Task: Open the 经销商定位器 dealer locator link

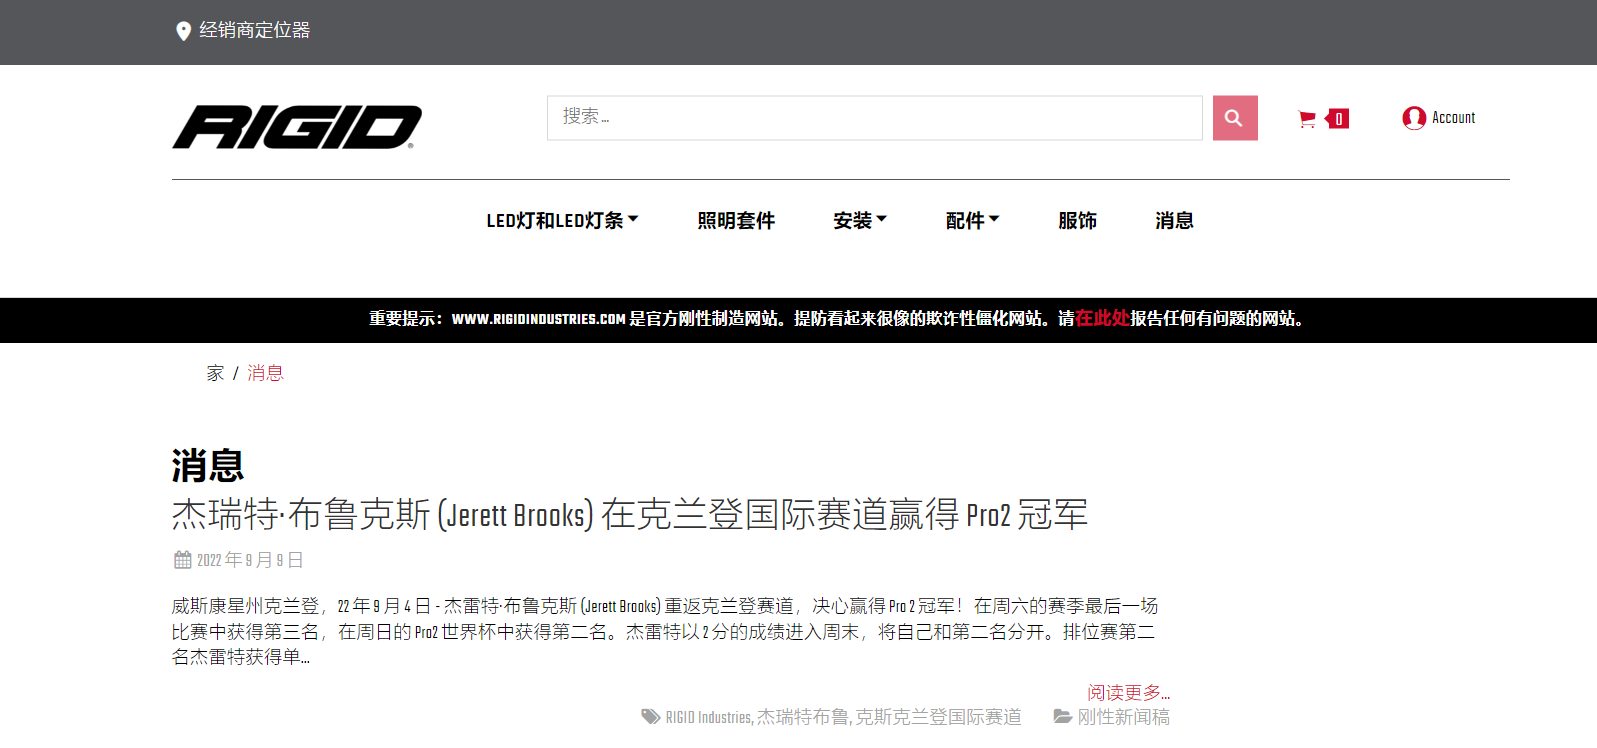Action: coord(254,31)
